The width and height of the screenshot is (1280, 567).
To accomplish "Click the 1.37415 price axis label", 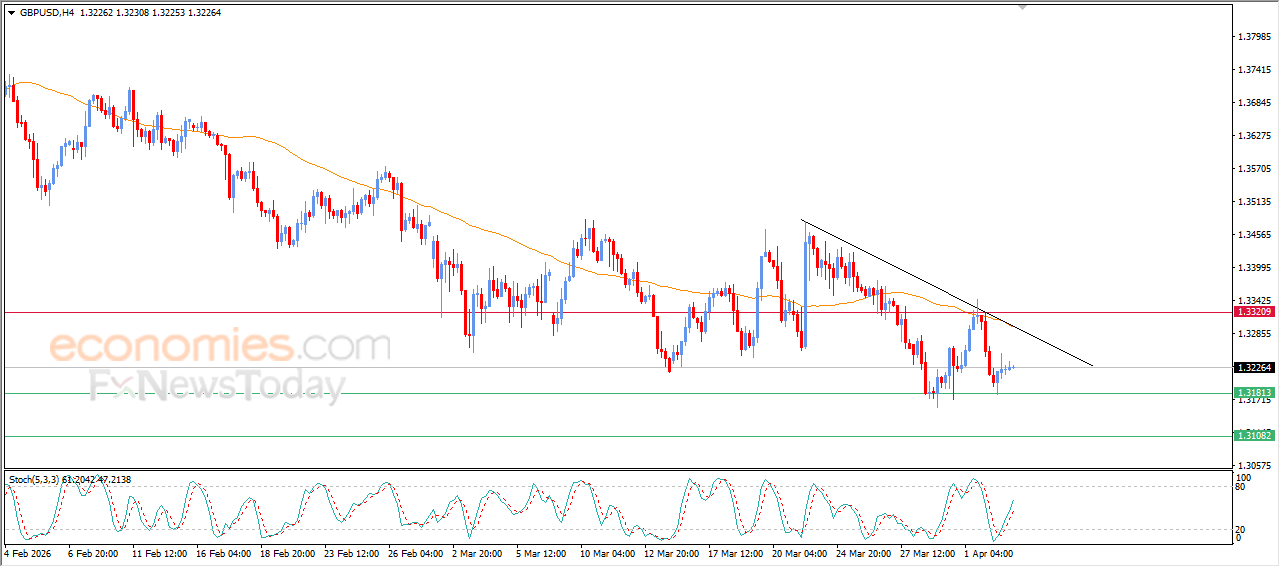I will coord(1255,70).
